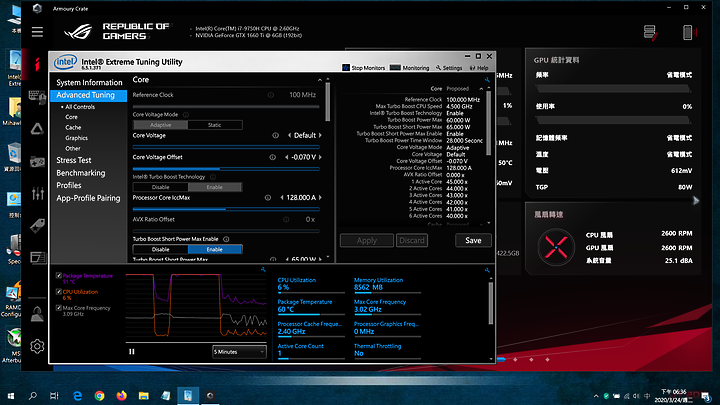Open Profiles section
720x405 pixels.
pos(69,186)
